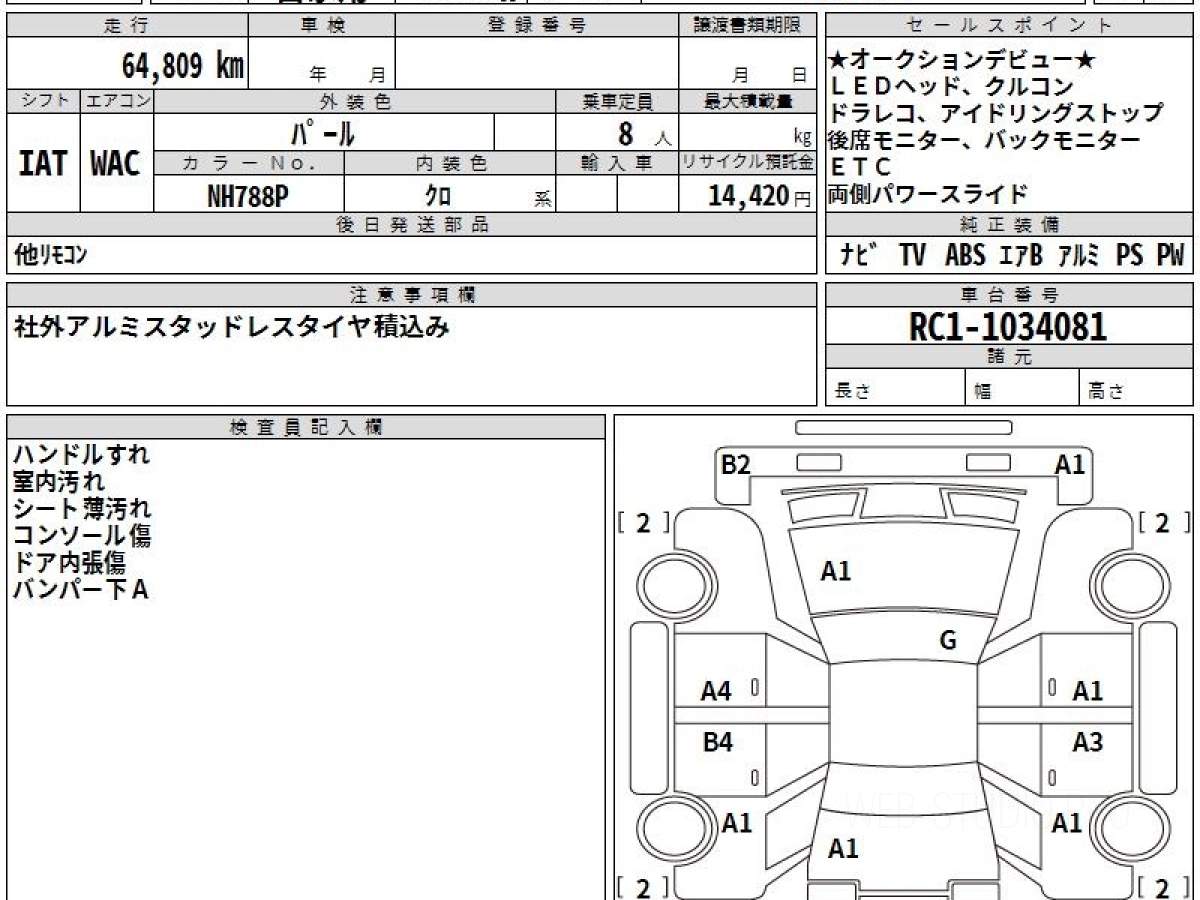This screenshot has width=1200, height=900.
Task: Select the chassis number "RC1-1034081"
Action: [1009, 326]
